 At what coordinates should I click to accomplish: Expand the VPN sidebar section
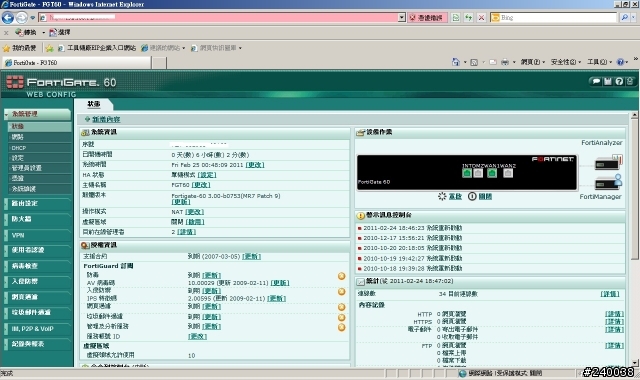pyautogui.click(x=37, y=235)
